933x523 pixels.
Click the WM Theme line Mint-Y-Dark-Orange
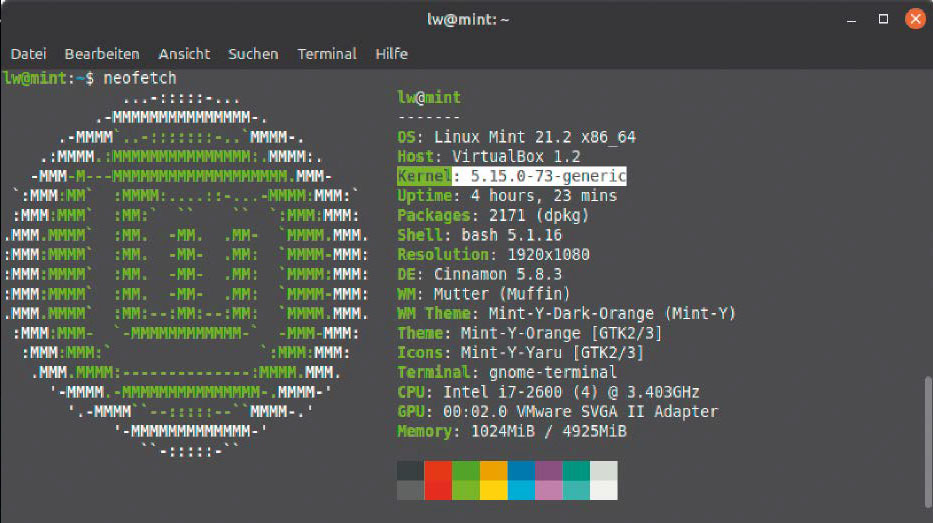pyautogui.click(x=566, y=314)
